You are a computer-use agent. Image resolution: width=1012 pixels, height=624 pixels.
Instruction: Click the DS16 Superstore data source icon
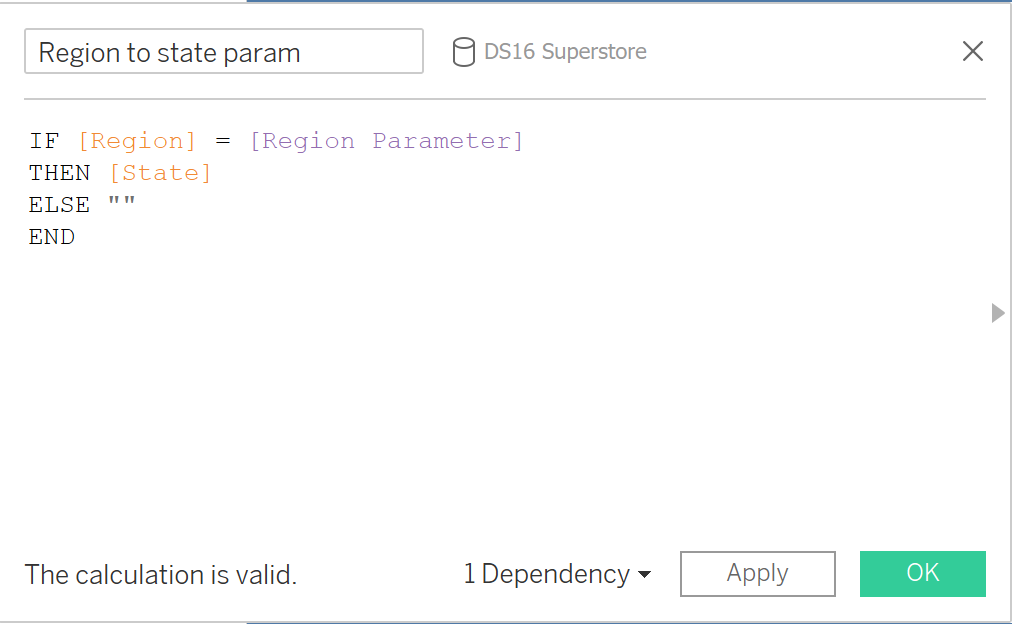(463, 52)
